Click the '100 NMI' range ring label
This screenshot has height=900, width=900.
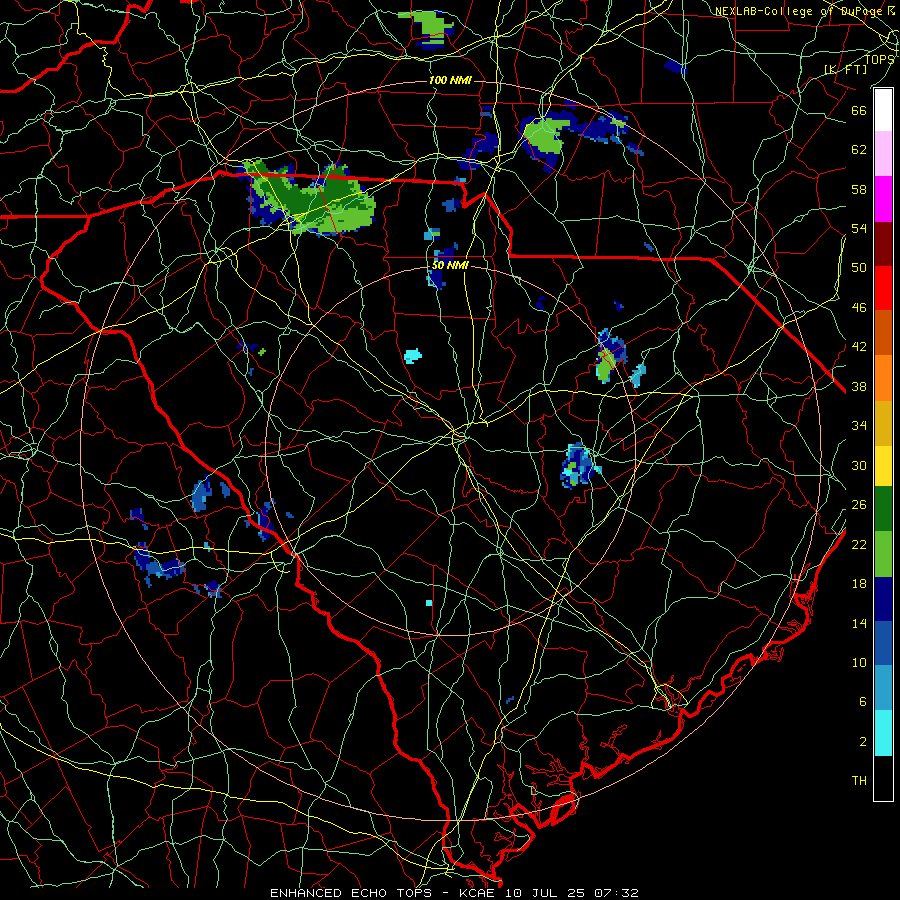pyautogui.click(x=450, y=80)
